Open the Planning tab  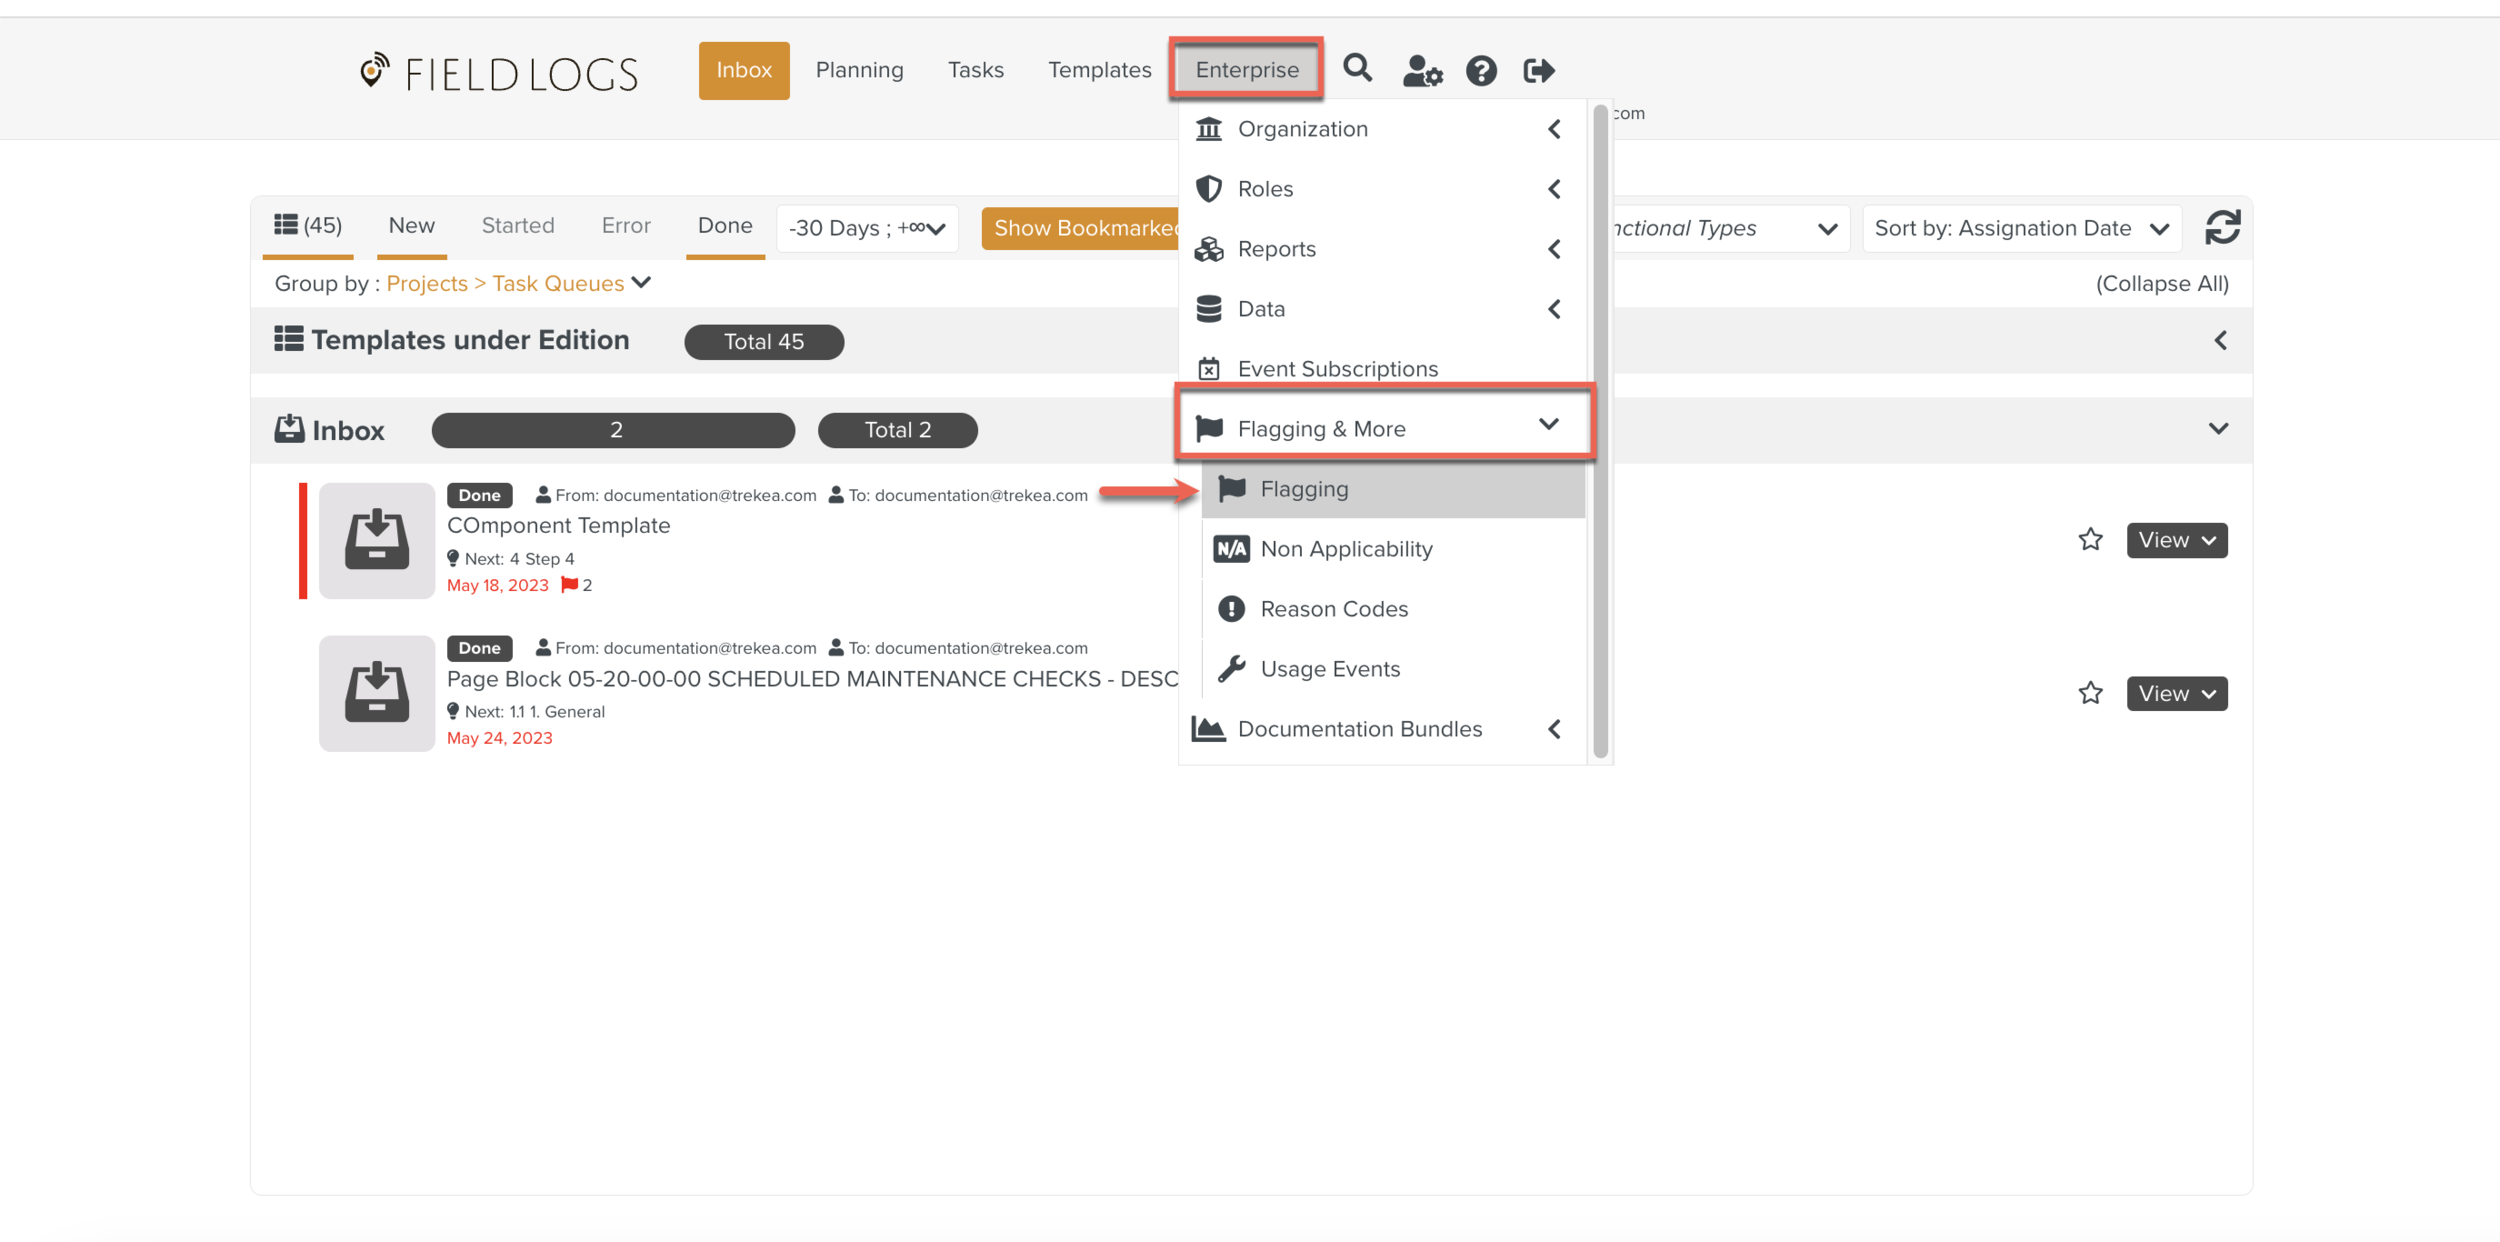pos(859,70)
